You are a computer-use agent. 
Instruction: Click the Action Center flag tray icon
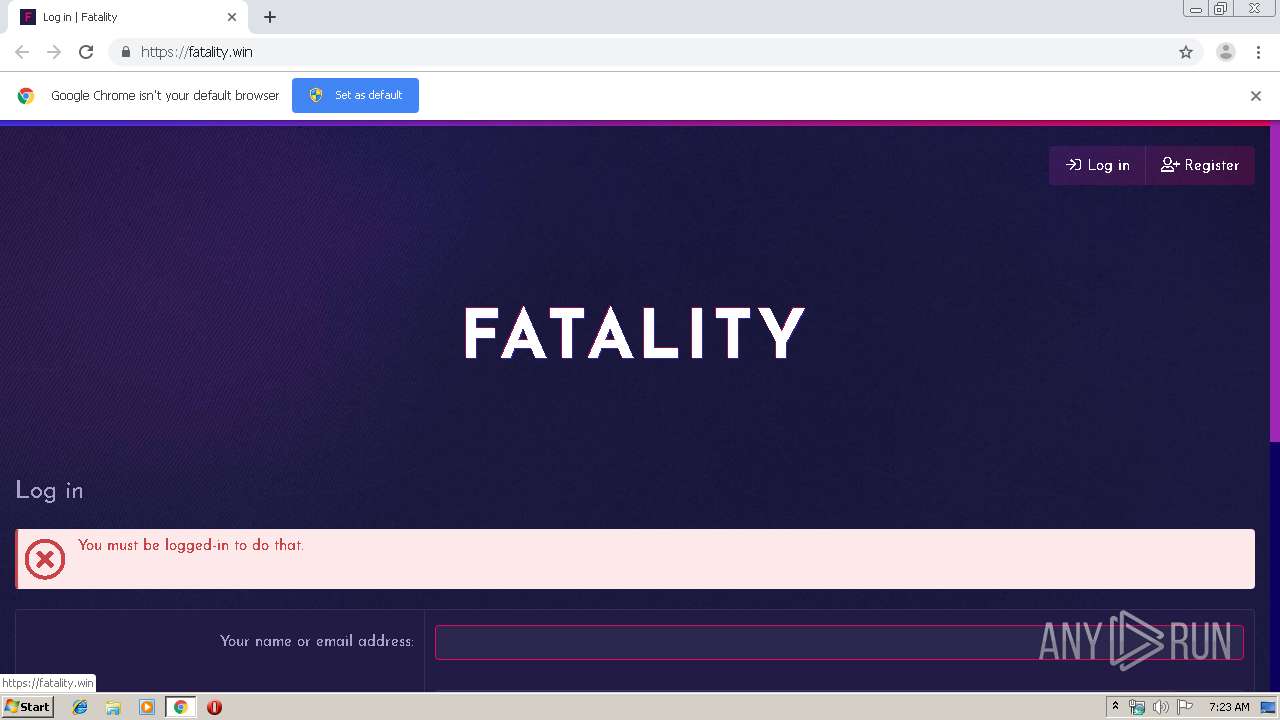click(x=1185, y=707)
